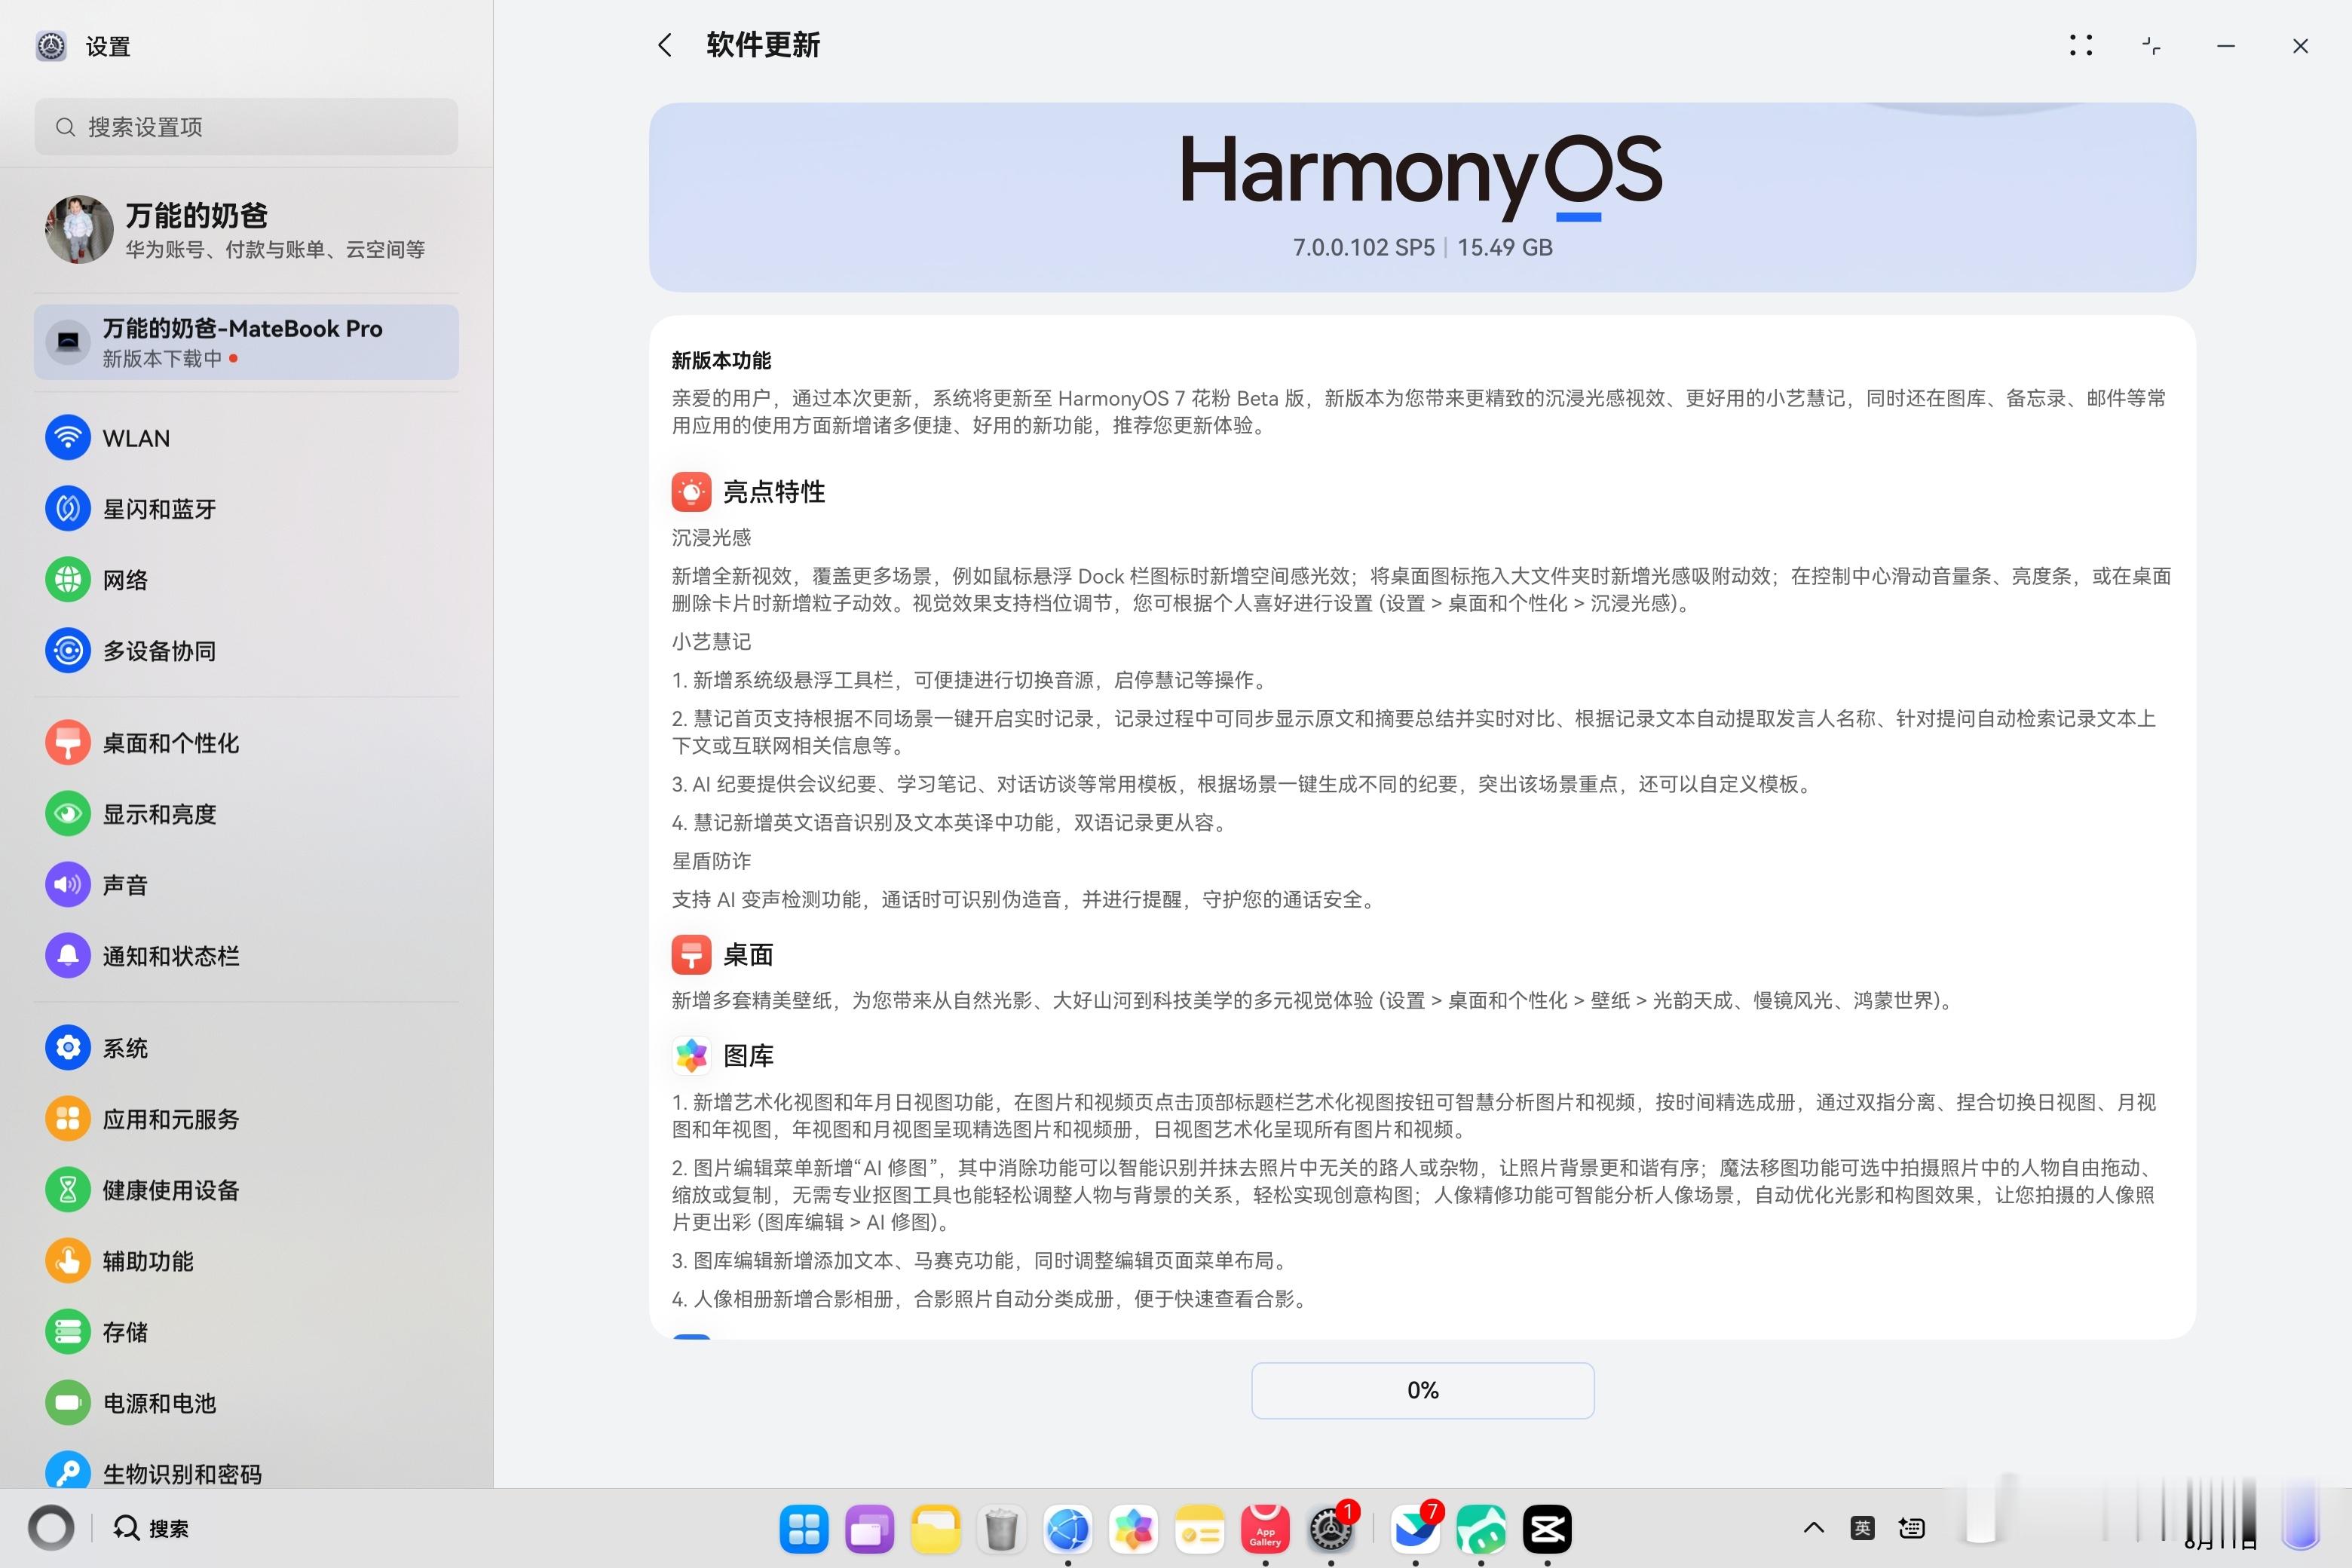
Task: Launch the green cat app in dock
Action: click(x=1481, y=1529)
